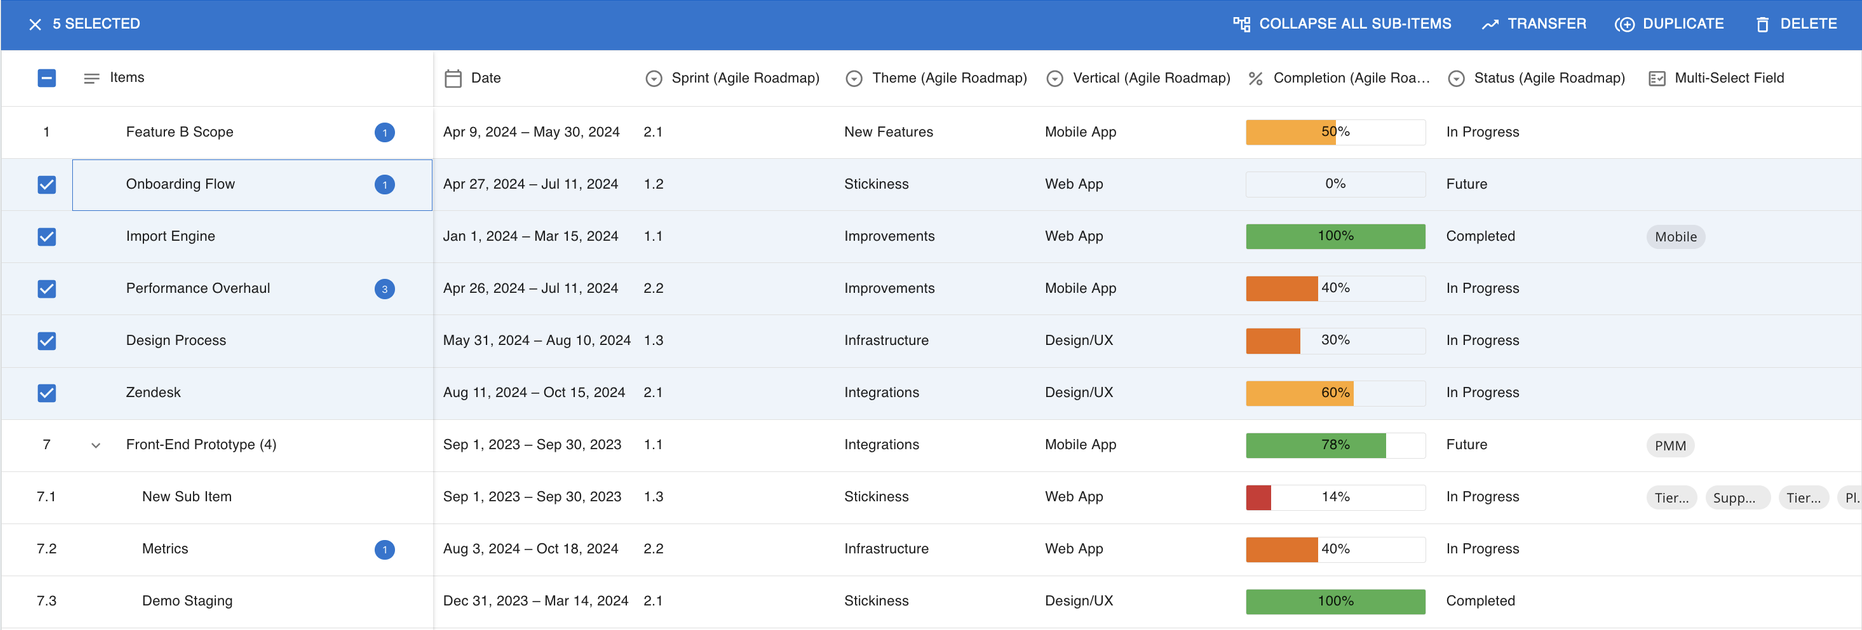Clear selection with the X icon

coord(35,24)
